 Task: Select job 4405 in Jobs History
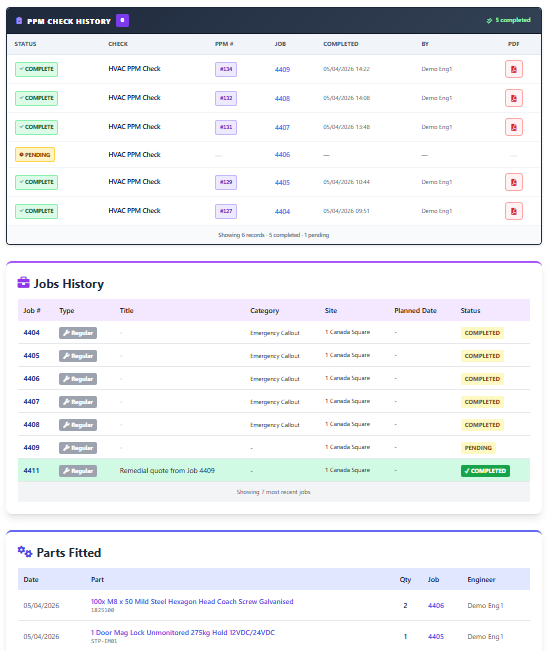point(32,356)
